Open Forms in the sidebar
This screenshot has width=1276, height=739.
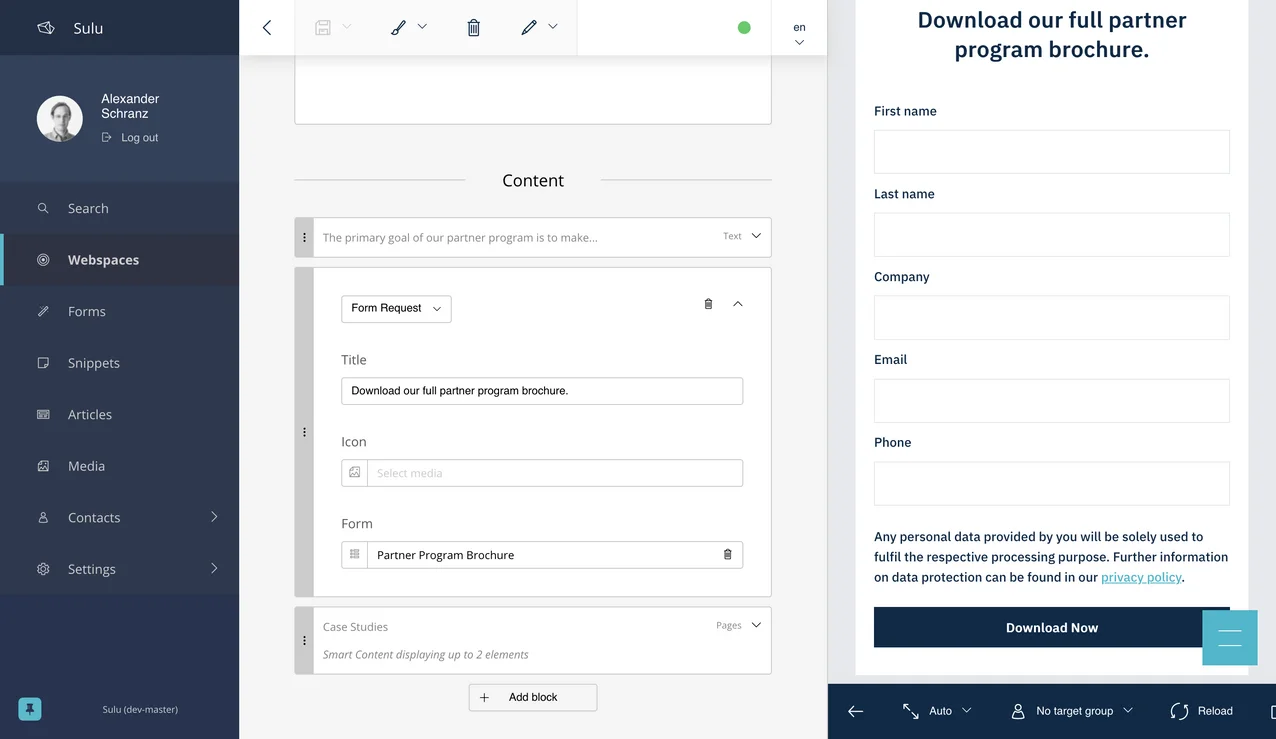click(x=87, y=312)
